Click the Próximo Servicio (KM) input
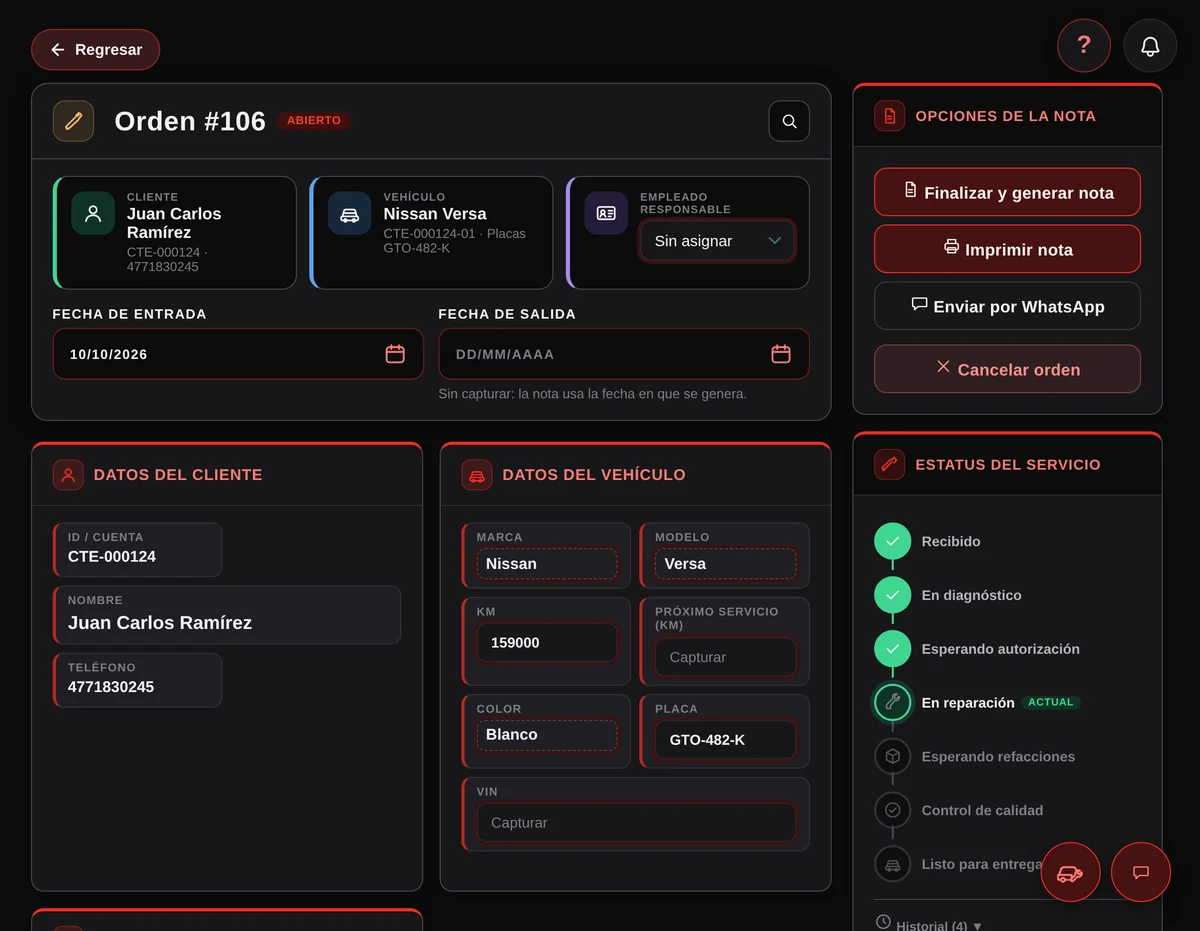The image size is (1200, 931). pyautogui.click(x=725, y=657)
